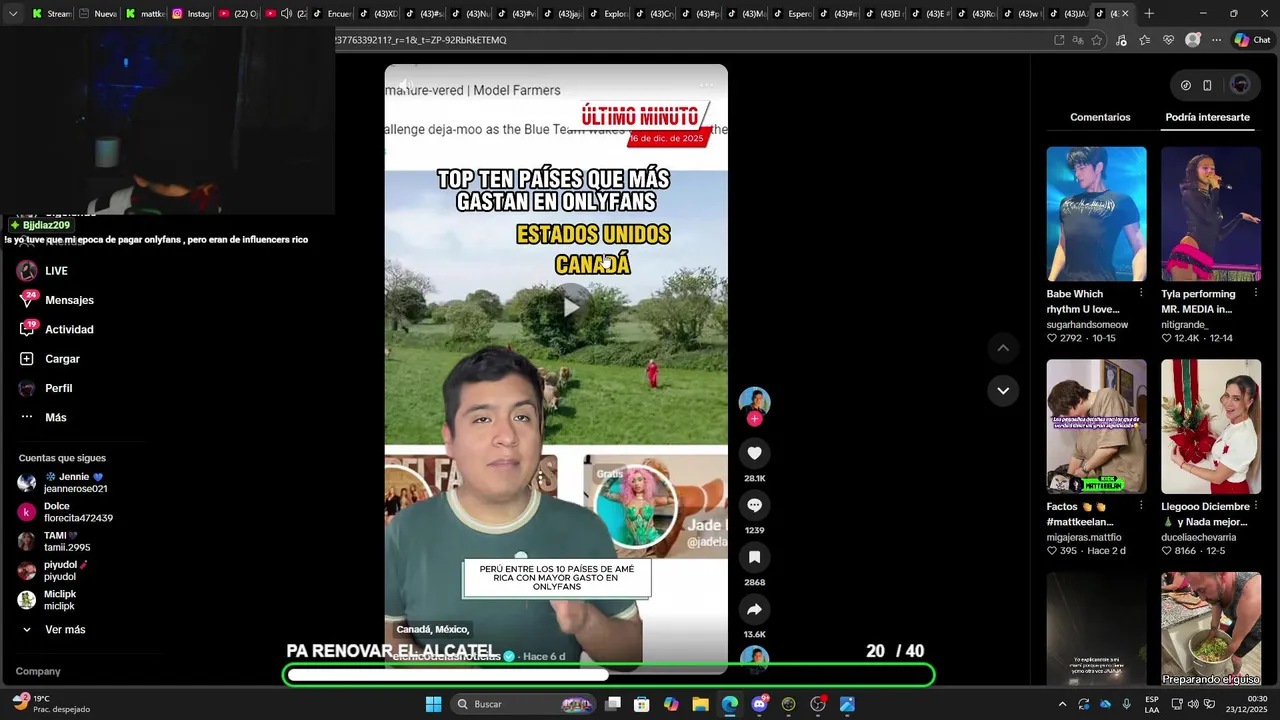Image resolution: width=1280 pixels, height=720 pixels.
Task: Open the Tyla performing MR. MEDIA thumbnail
Action: tap(1211, 214)
